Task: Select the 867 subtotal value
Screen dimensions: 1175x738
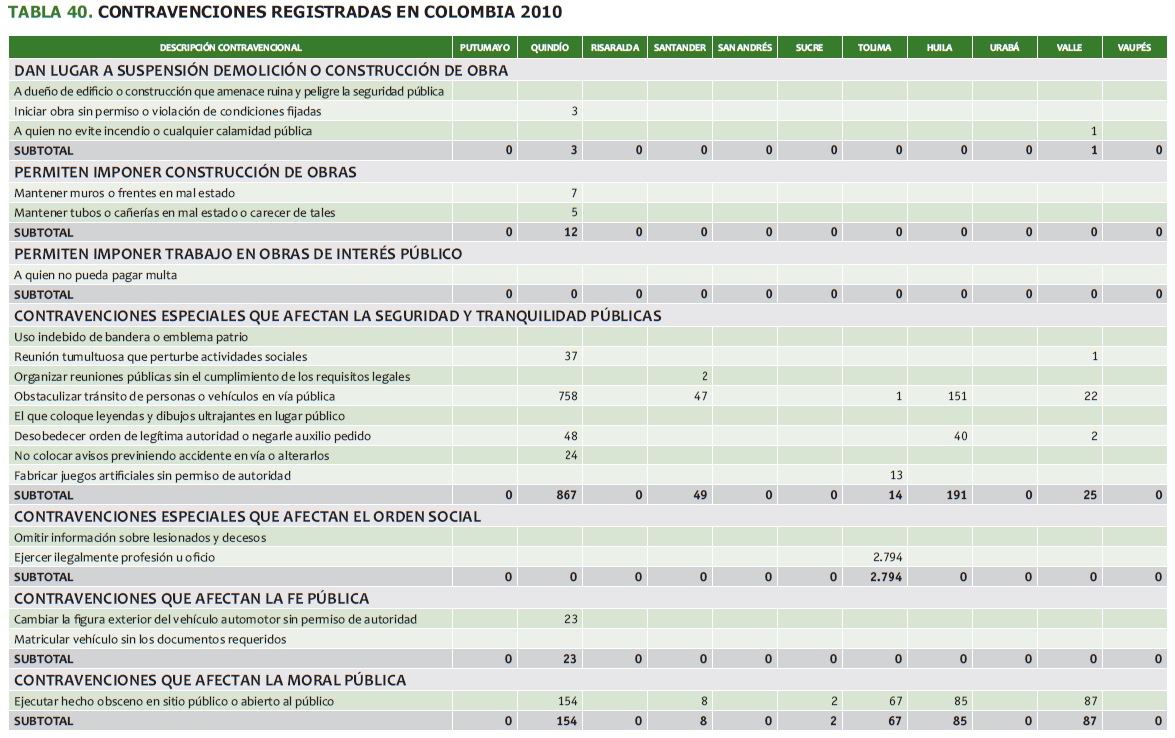Action: coord(566,495)
